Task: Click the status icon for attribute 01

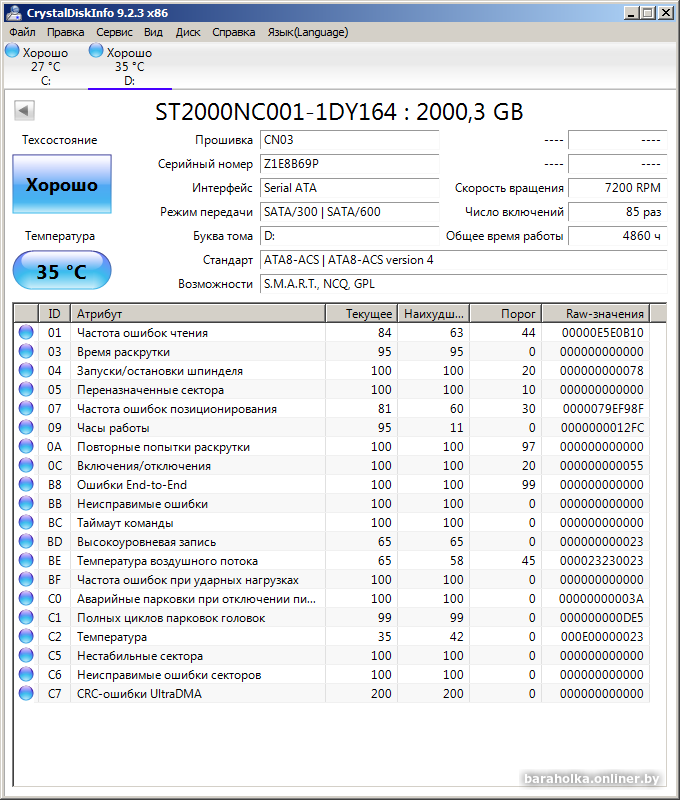Action: point(26,333)
